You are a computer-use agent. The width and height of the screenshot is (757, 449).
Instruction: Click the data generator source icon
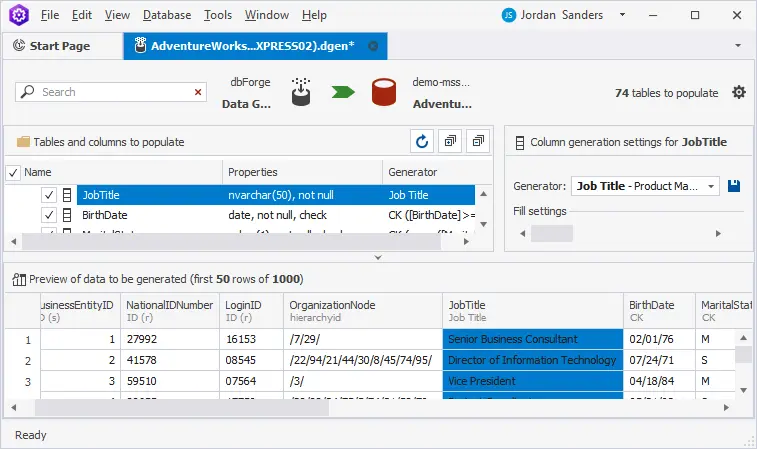301,92
